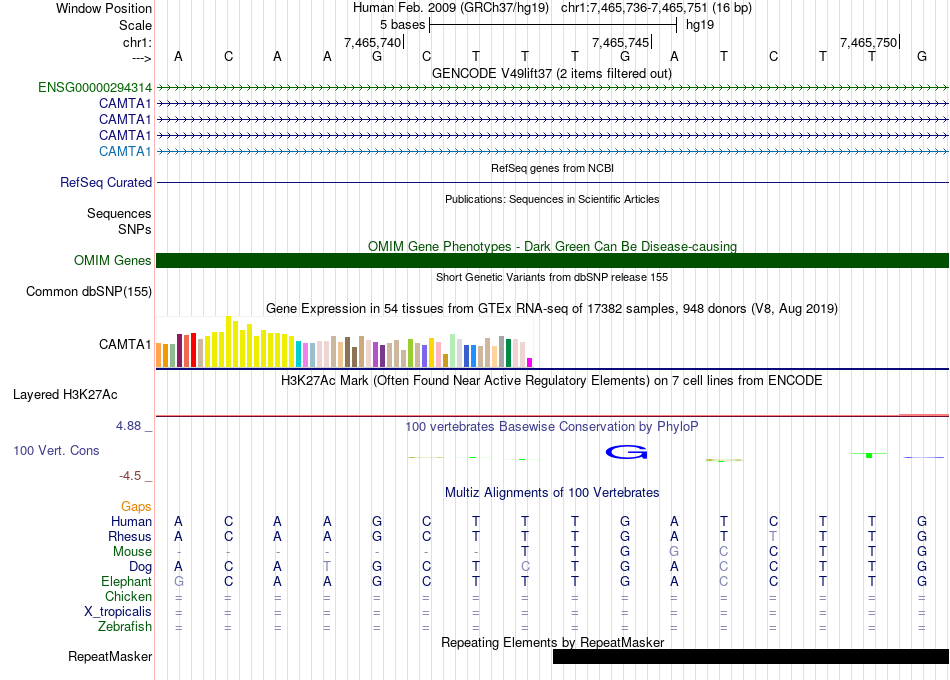Select the Mouse alignment species label
The width and height of the screenshot is (950, 680).
132,552
